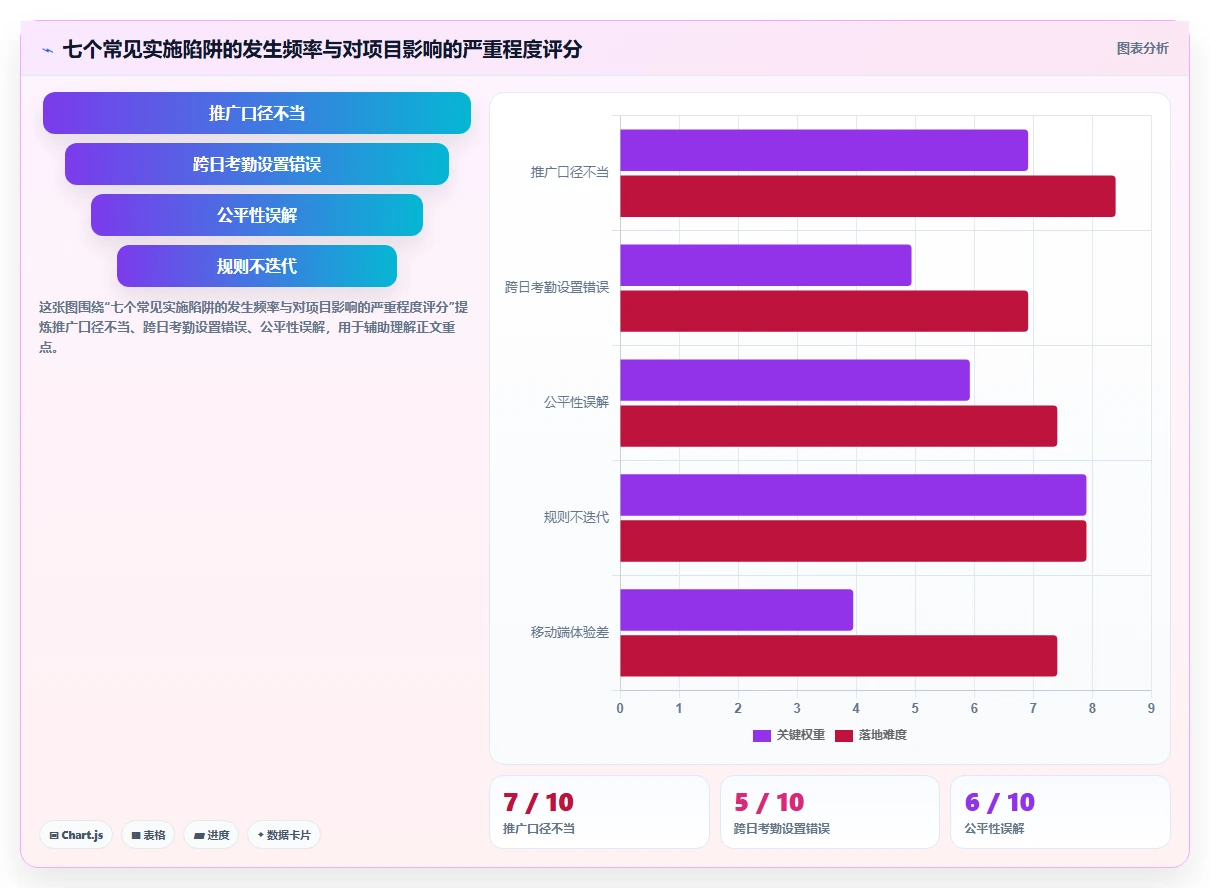Click red bar for 跨日考勤设置错误
Screen dimensions: 1210x888
pos(824,311)
